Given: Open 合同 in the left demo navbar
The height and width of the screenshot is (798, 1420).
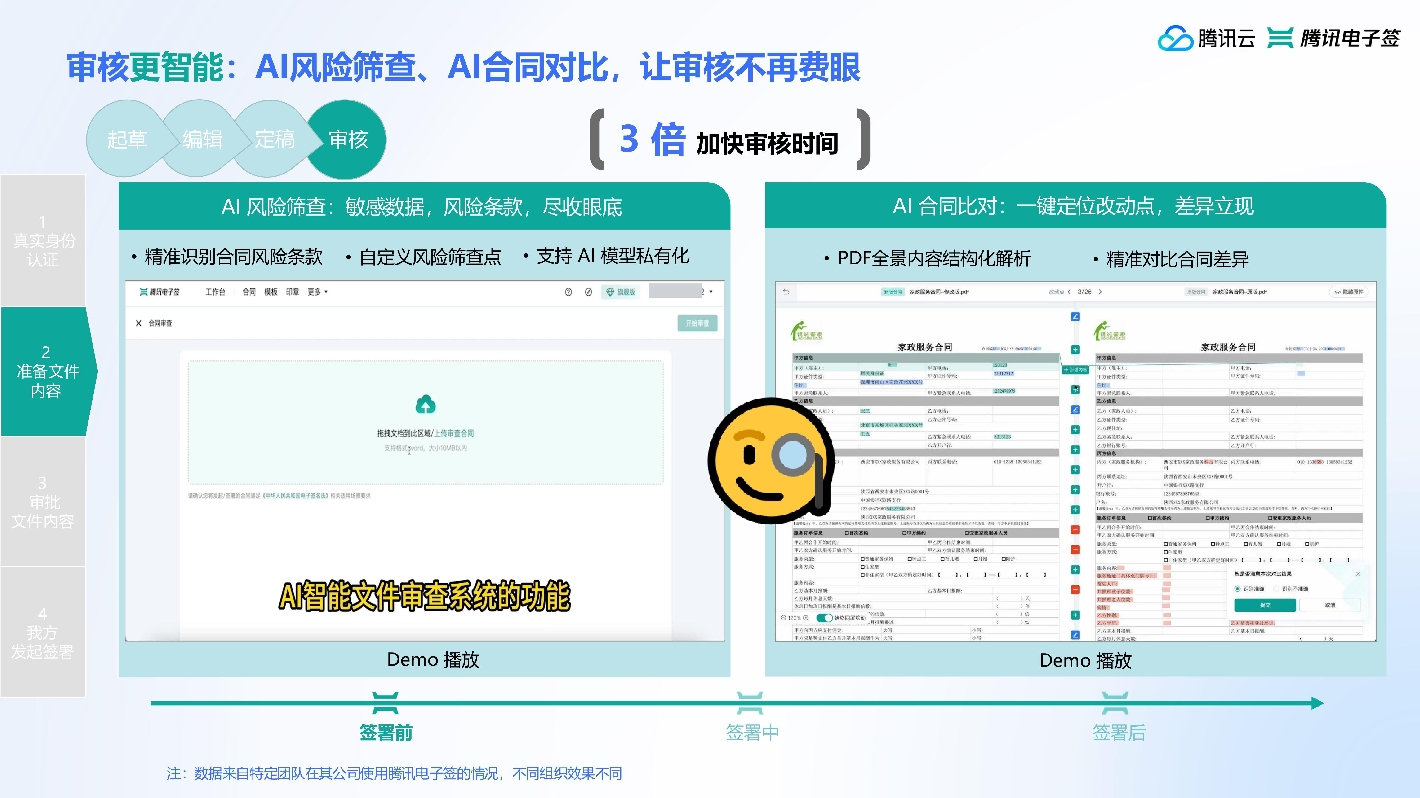Looking at the screenshot, I should (249, 292).
